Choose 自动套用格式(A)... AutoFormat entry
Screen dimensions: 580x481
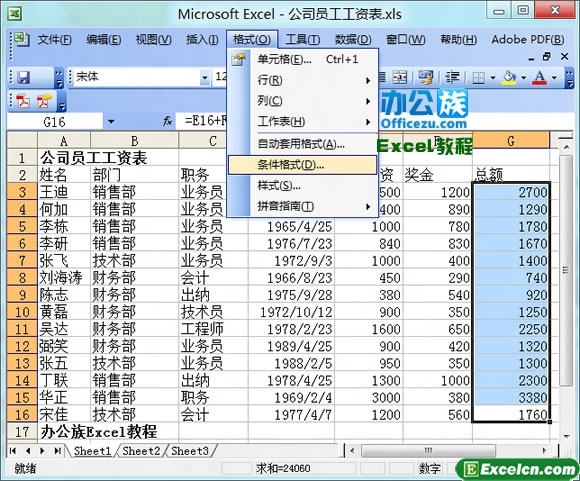point(303,144)
